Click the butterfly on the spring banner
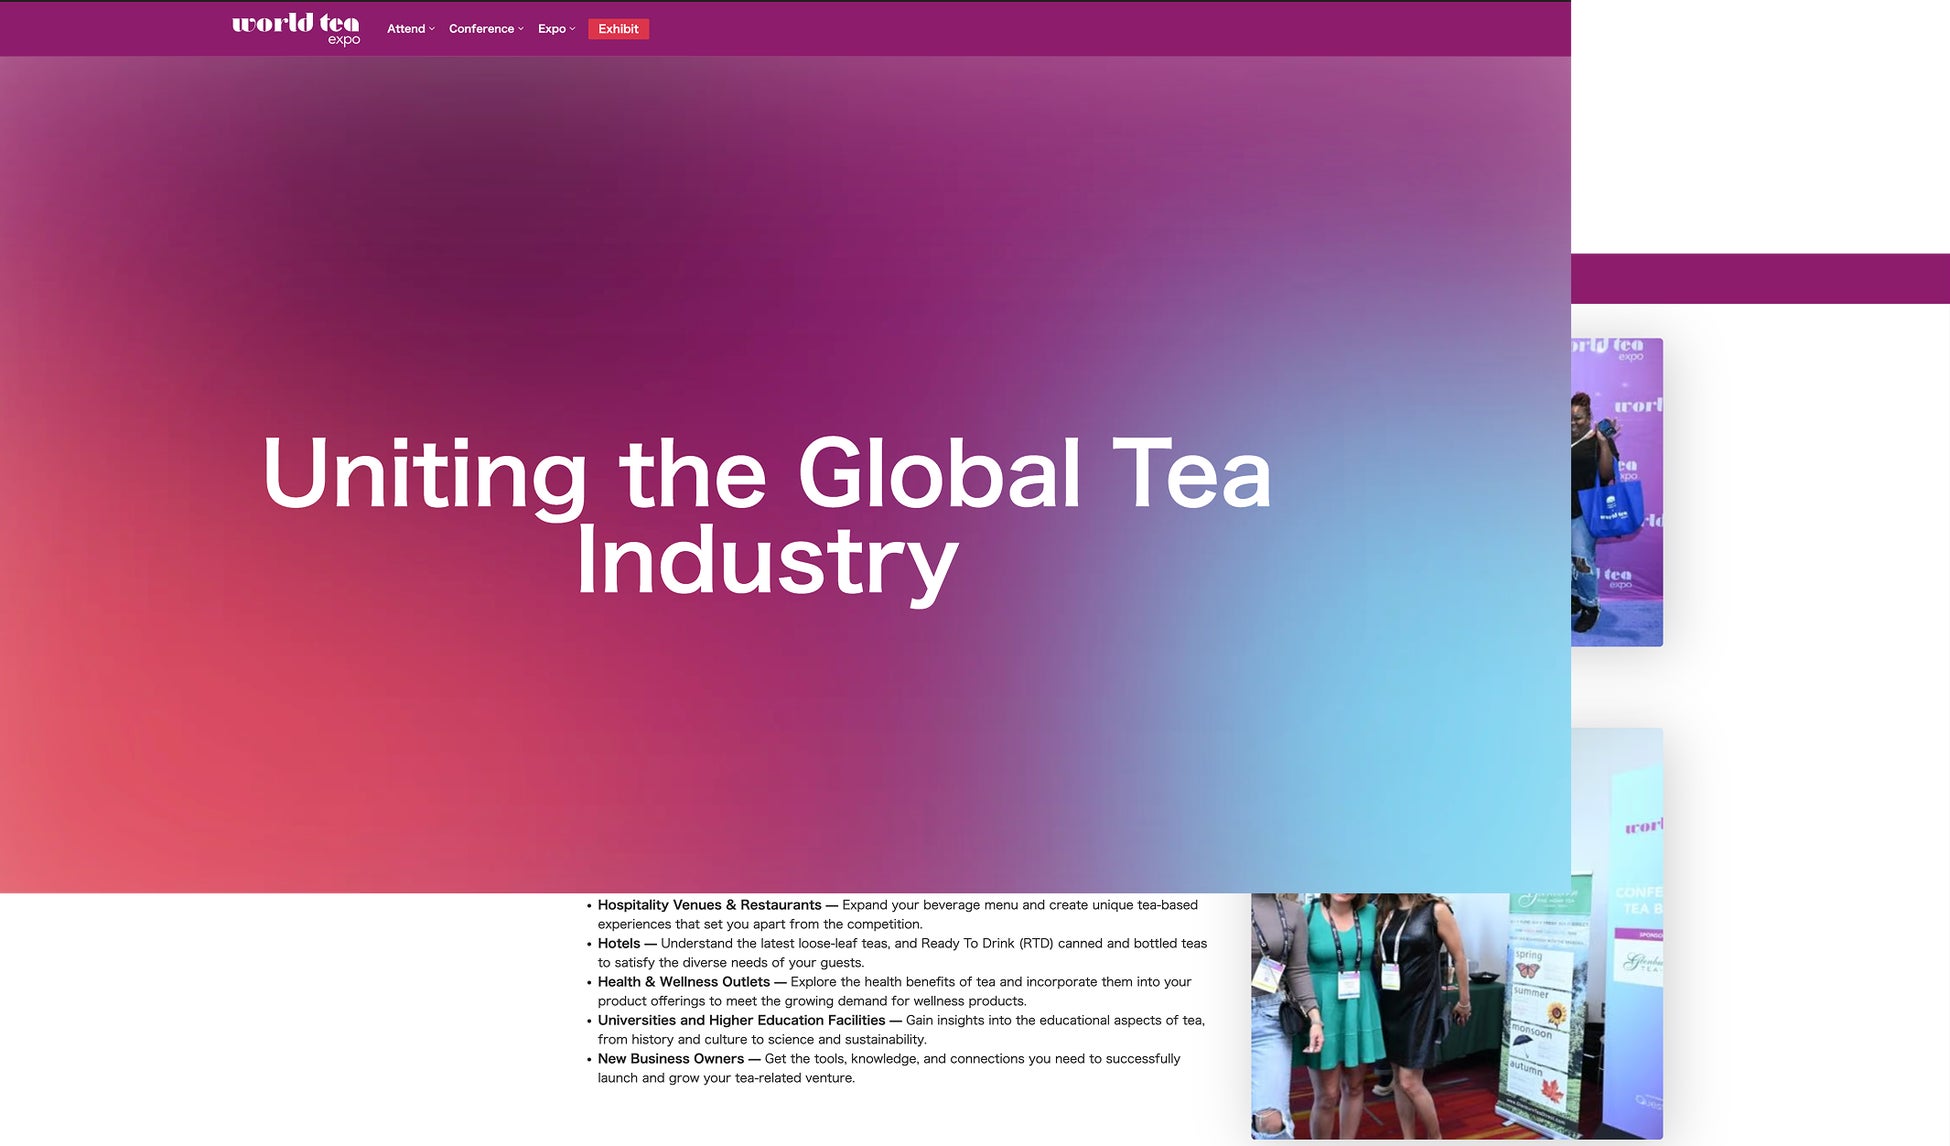The image size is (1950, 1146). click(1526, 970)
